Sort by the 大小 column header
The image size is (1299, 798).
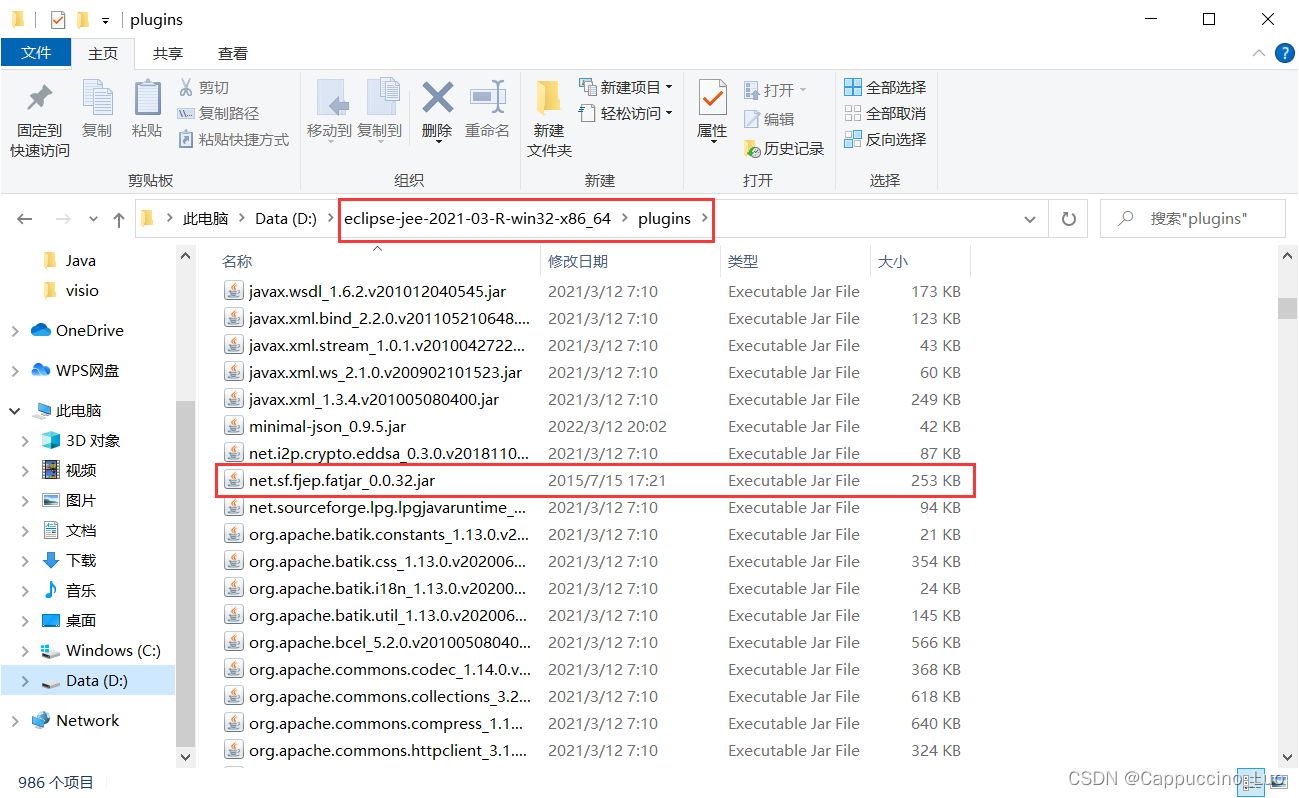[892, 261]
